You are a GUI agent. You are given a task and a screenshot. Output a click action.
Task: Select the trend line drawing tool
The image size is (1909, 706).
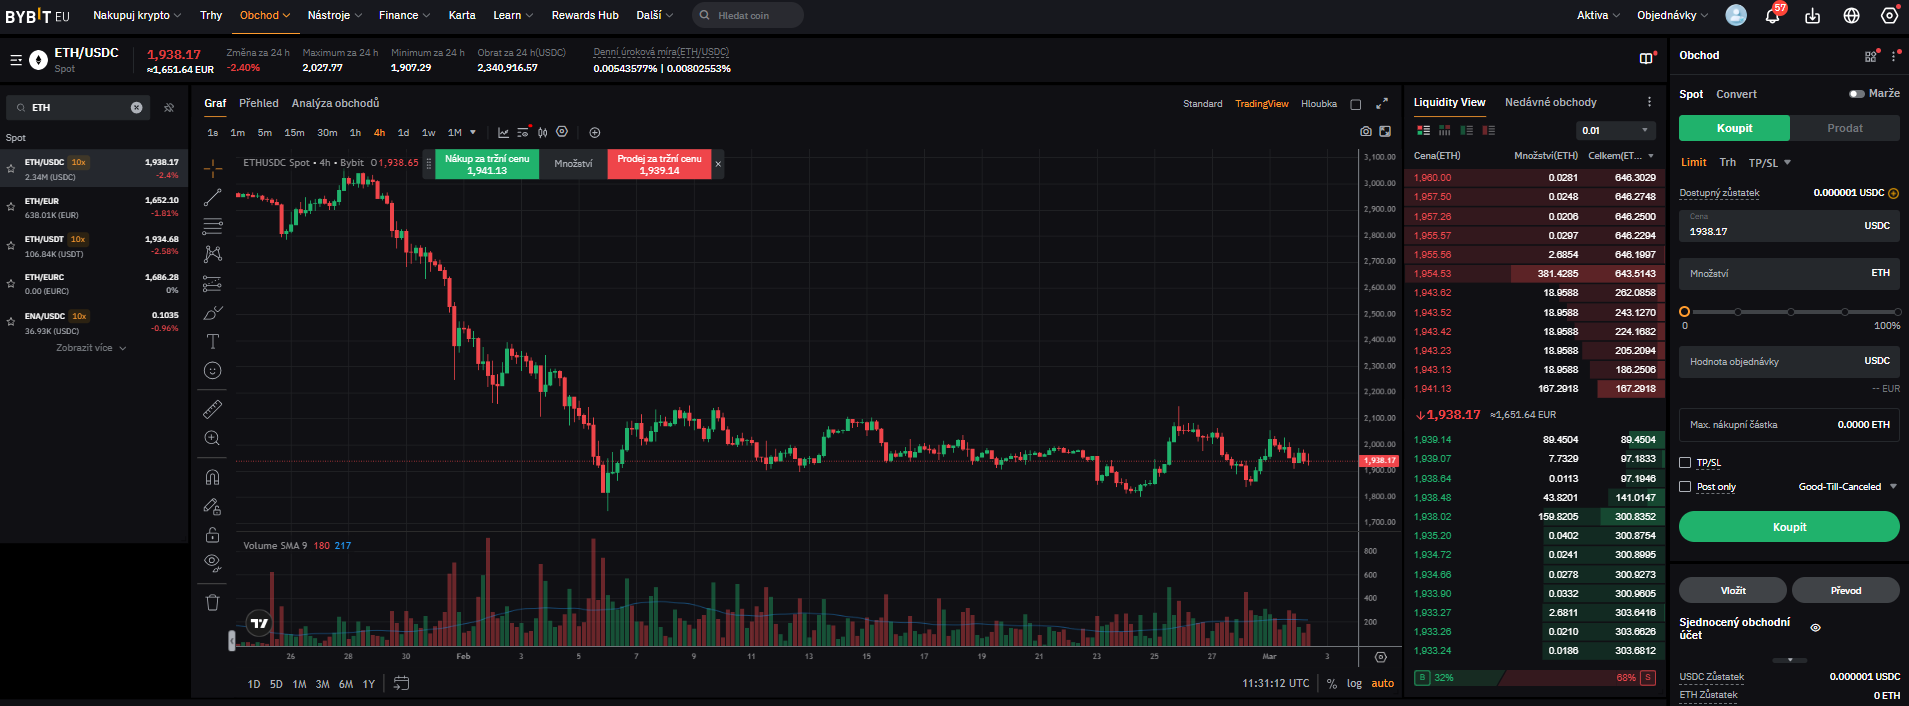click(212, 197)
